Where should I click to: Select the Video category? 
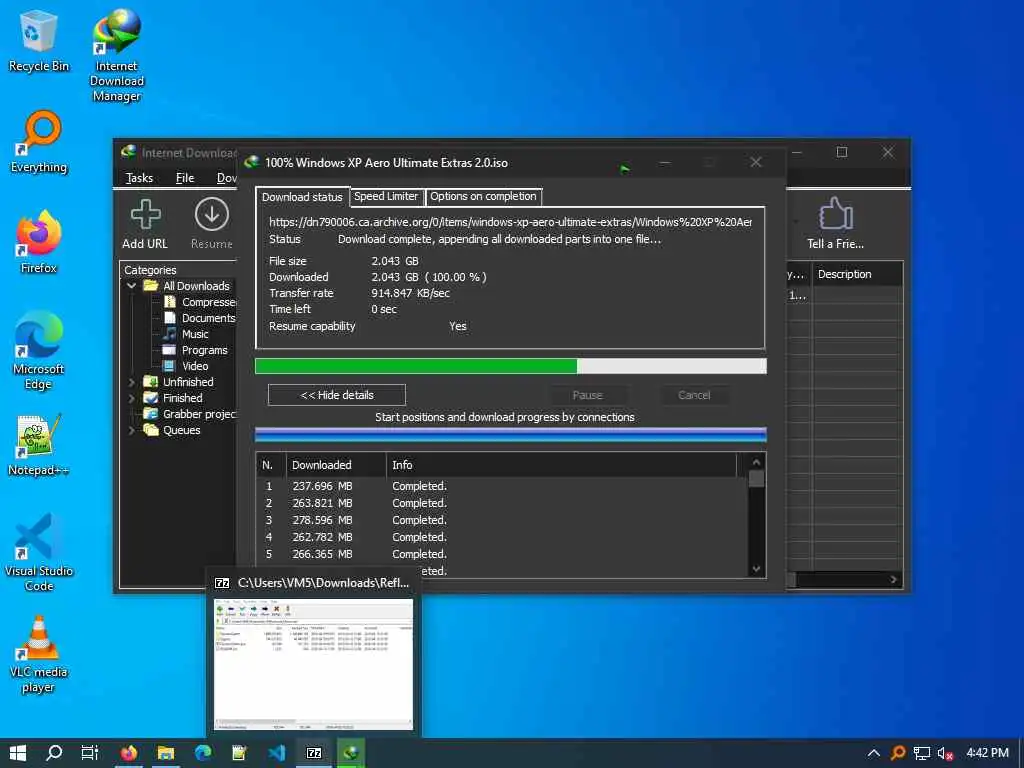(x=186, y=366)
